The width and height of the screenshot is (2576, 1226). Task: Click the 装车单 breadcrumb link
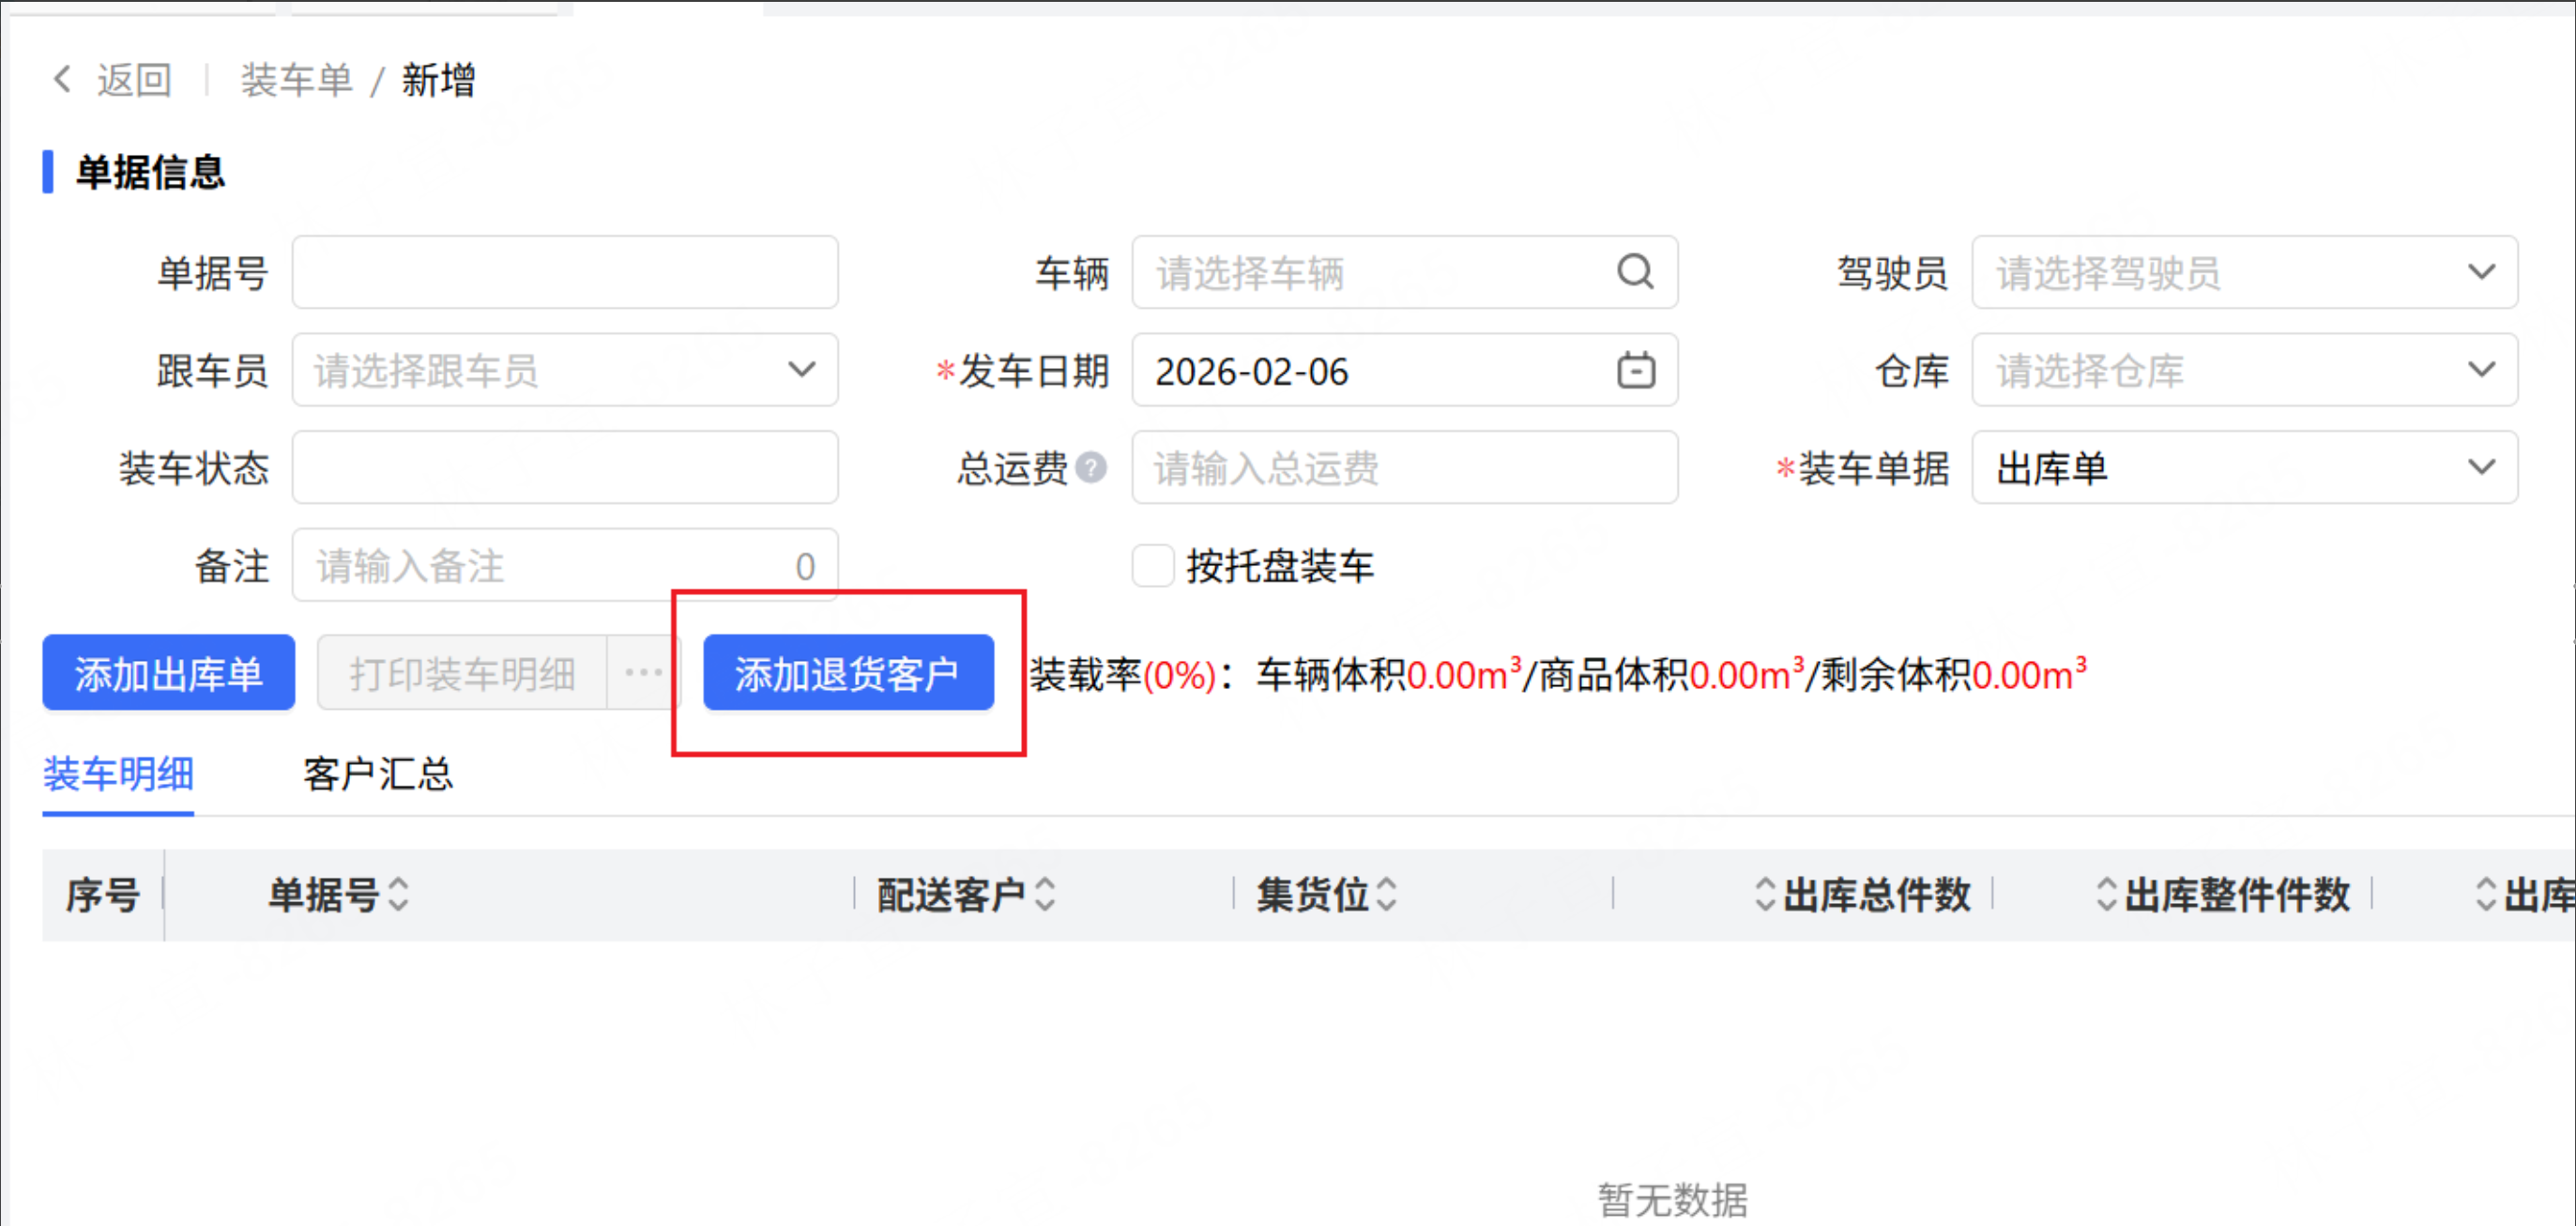296,80
